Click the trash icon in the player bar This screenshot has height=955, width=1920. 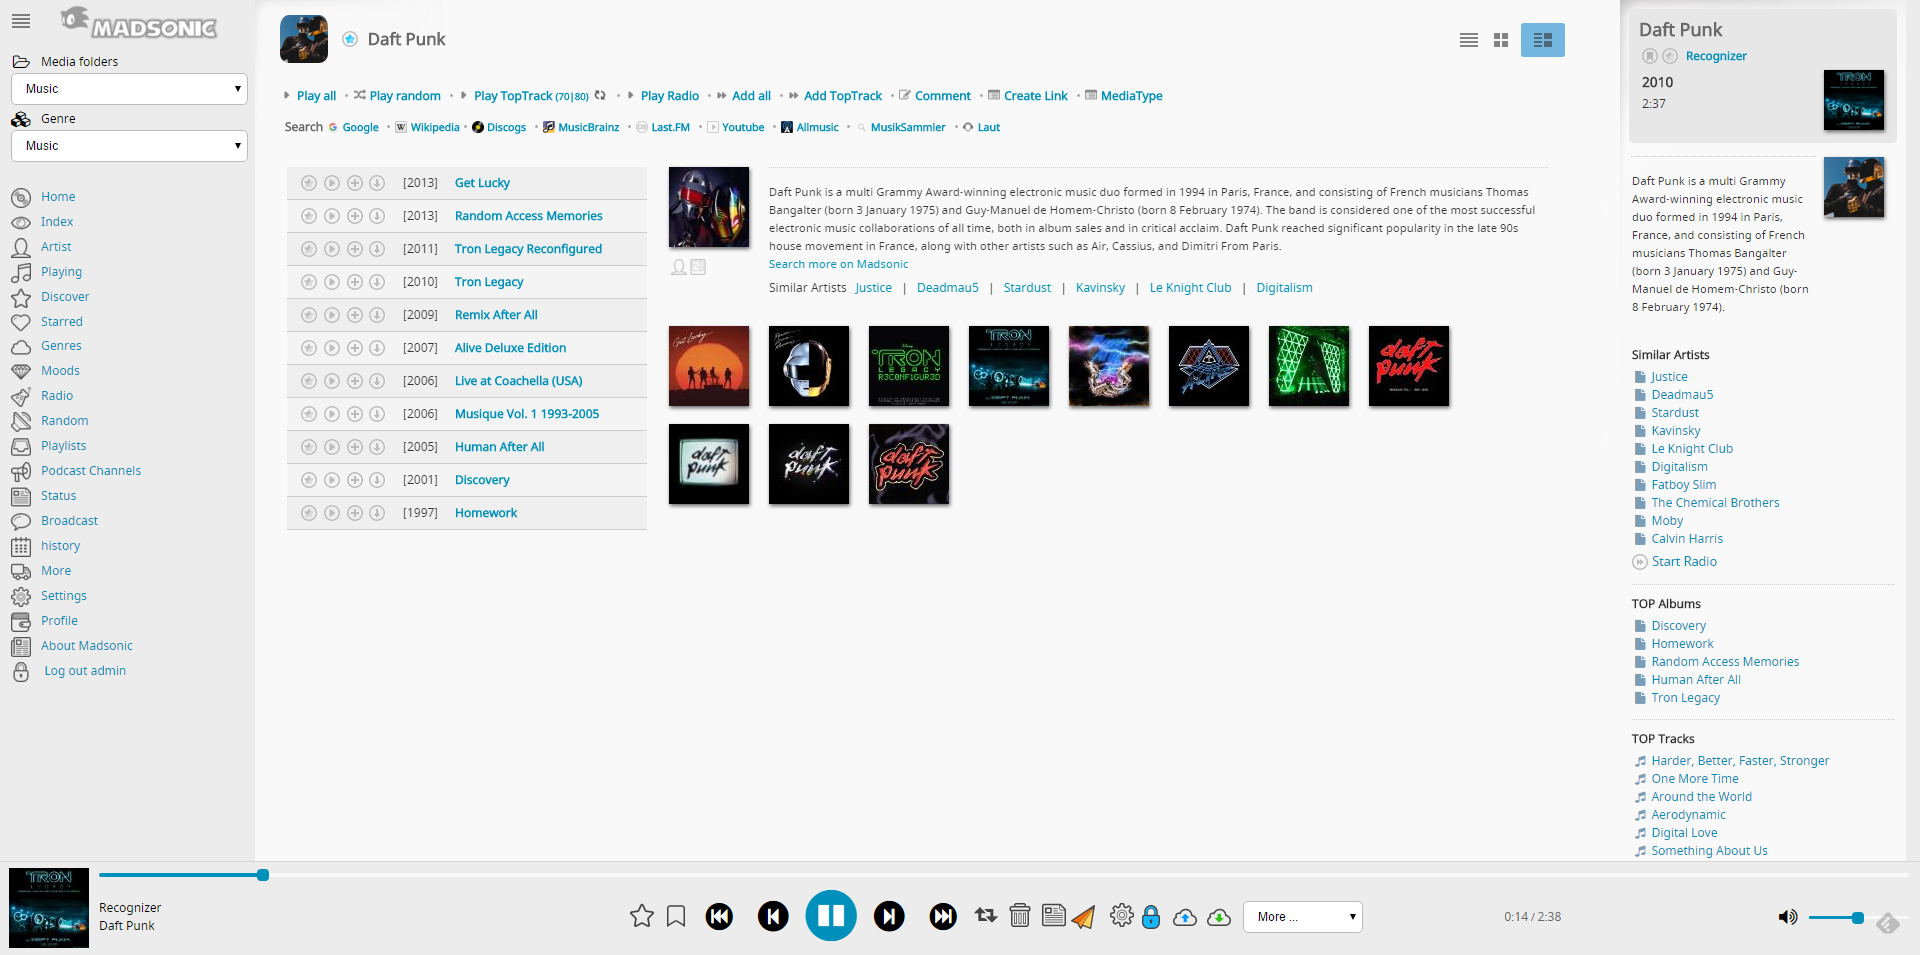tap(1019, 916)
